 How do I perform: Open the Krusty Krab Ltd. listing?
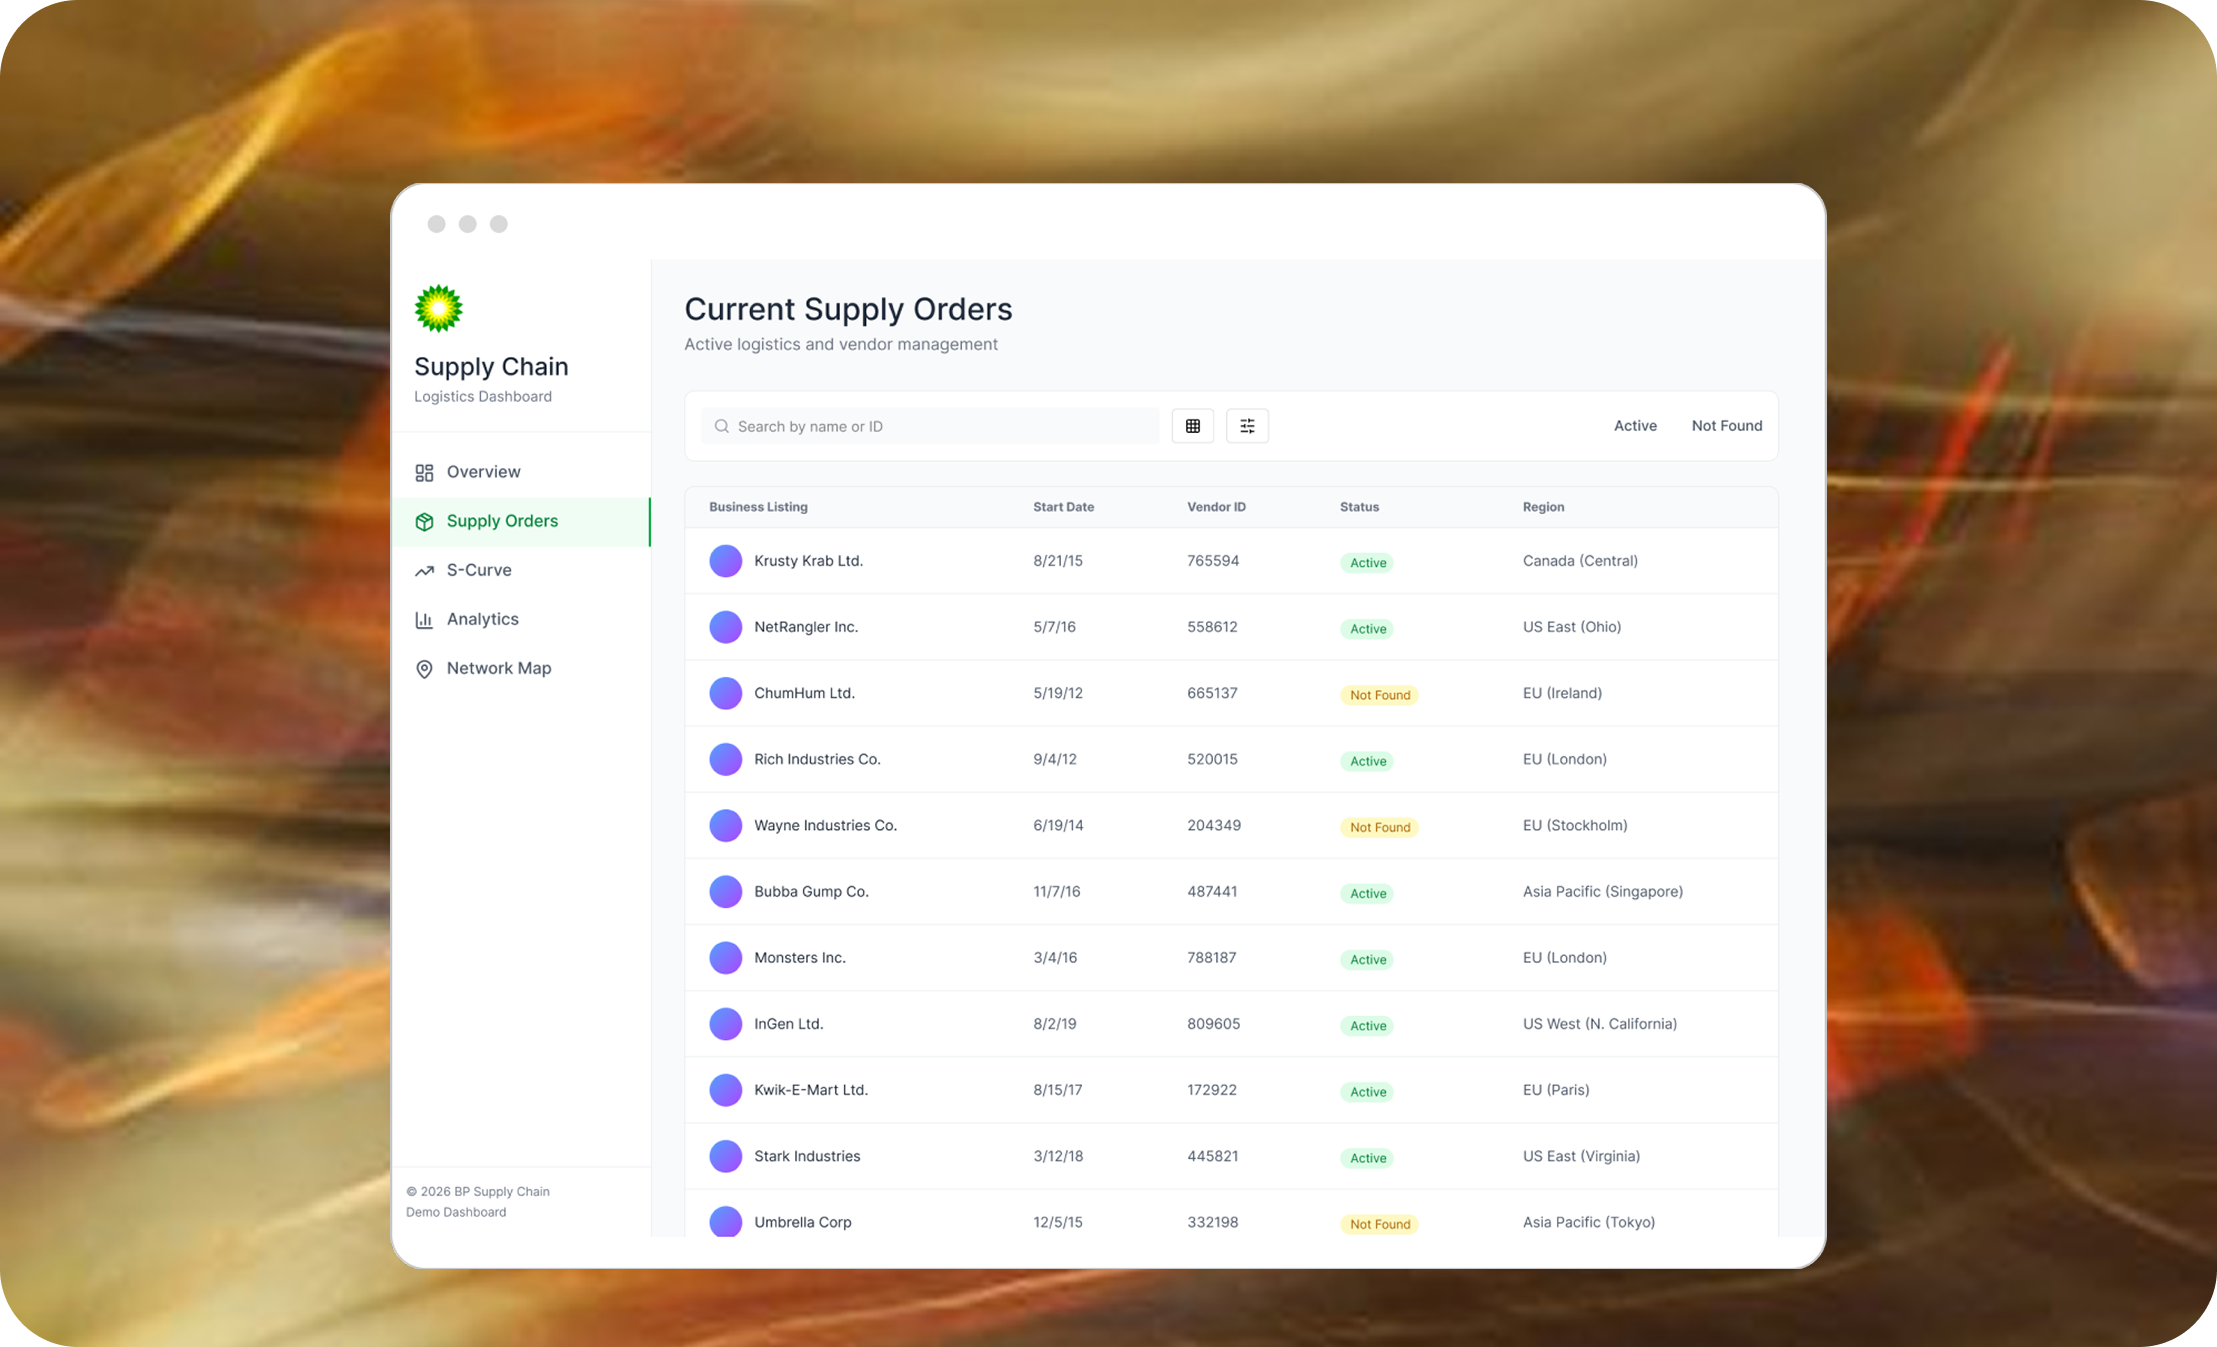808,561
